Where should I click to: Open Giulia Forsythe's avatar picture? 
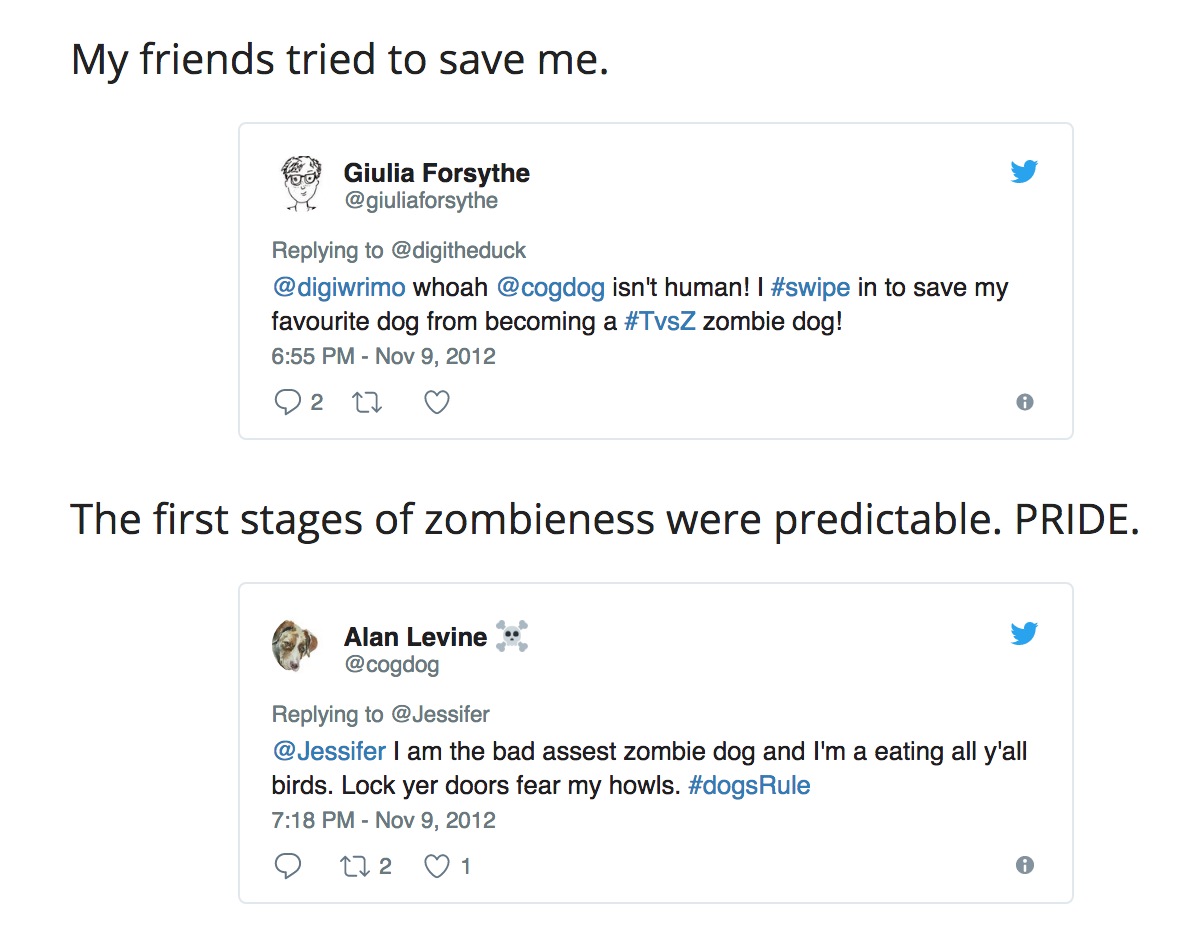[297, 184]
